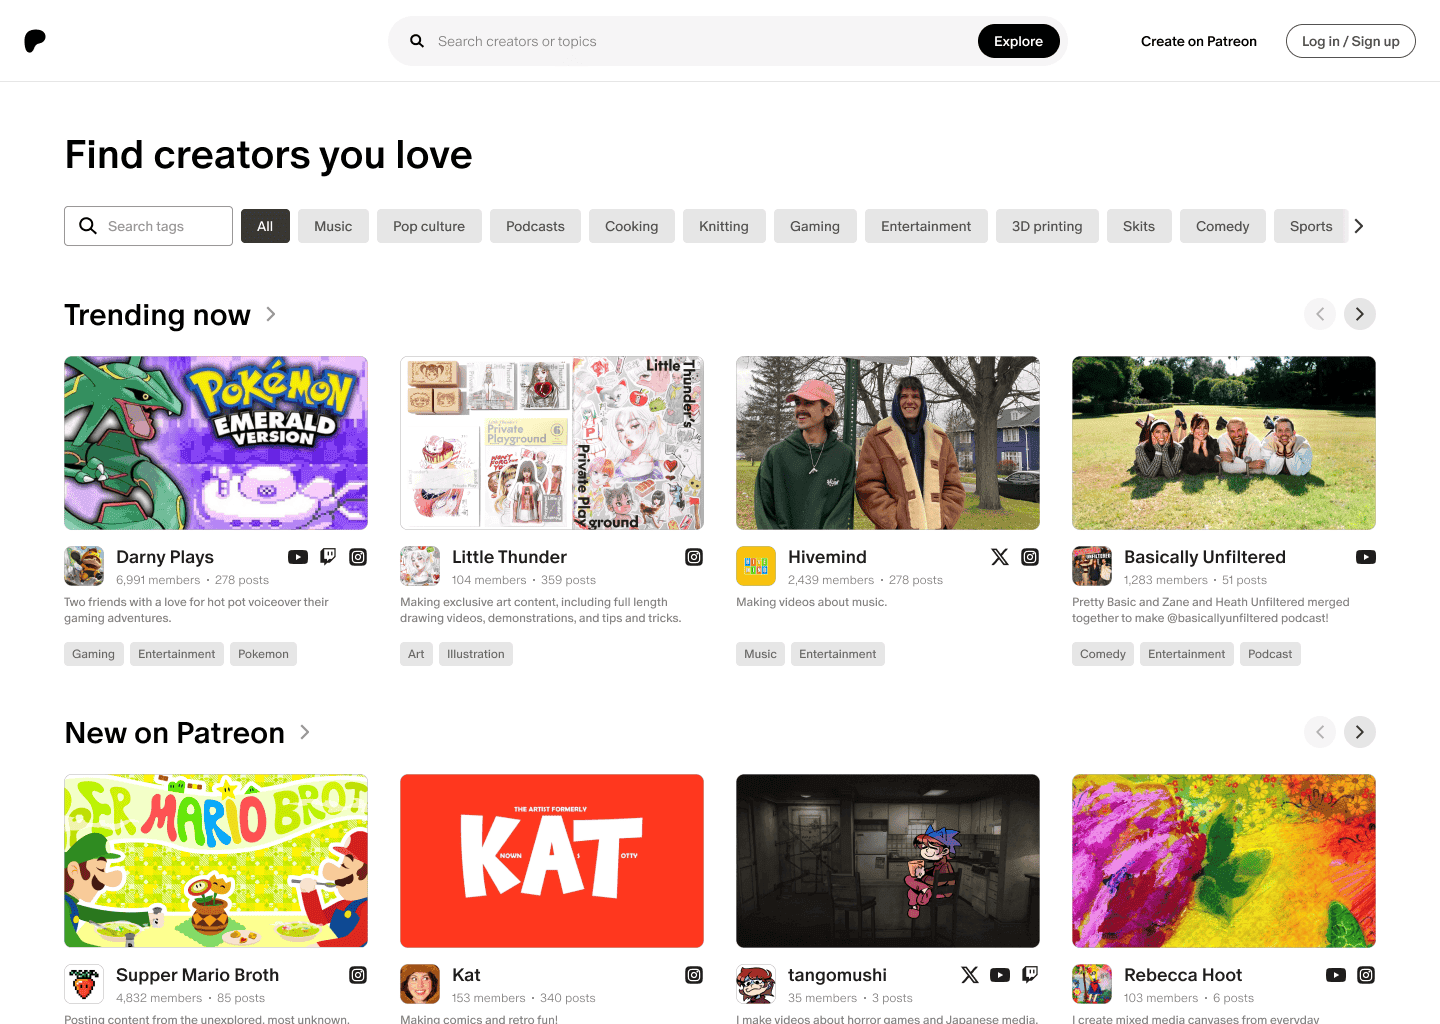Open Hivemind's X (Twitter) icon
Screen dimensions: 1440x1024
pyautogui.click(x=1000, y=557)
